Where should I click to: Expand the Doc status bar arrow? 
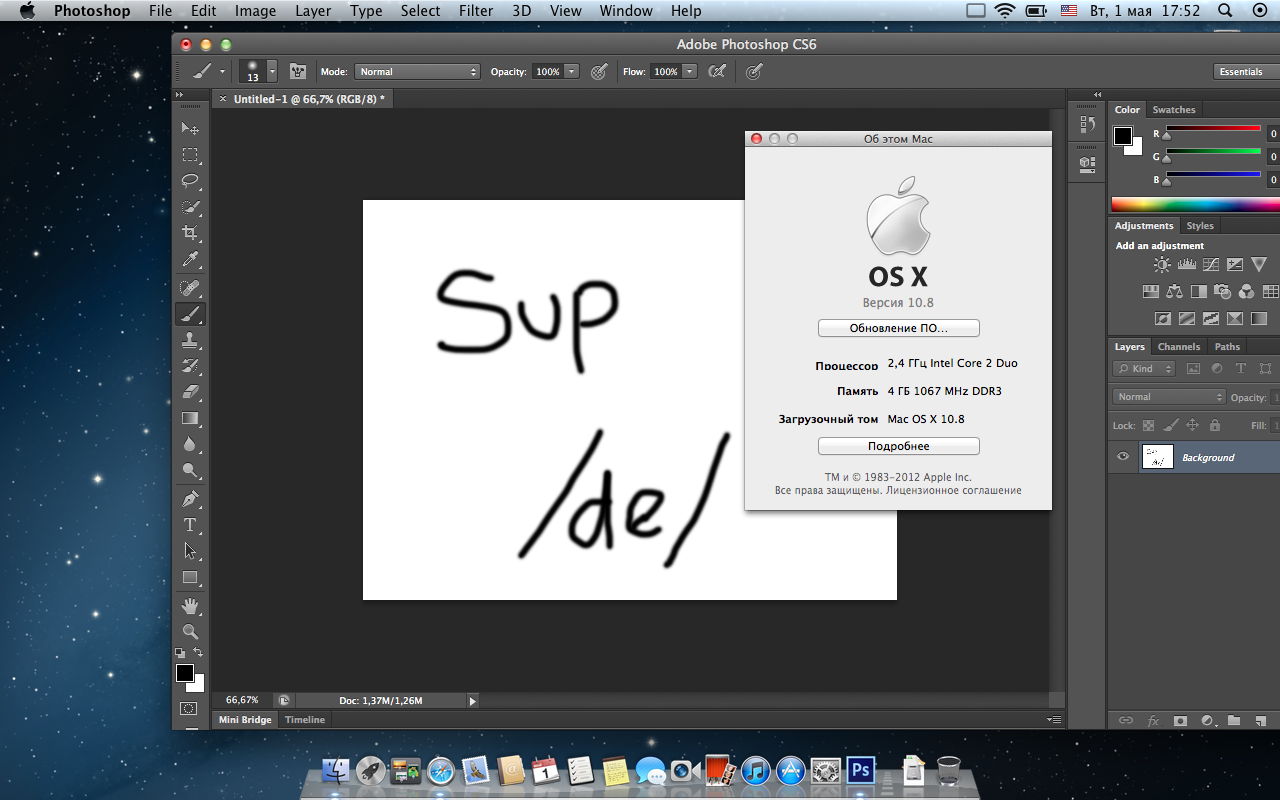[x=472, y=701]
